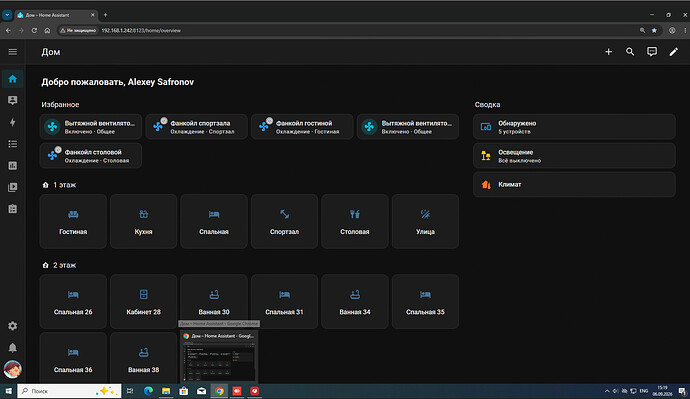Toggle the Фанкойл столовой fan icon
This screenshot has height=399, width=690.
(x=52, y=155)
